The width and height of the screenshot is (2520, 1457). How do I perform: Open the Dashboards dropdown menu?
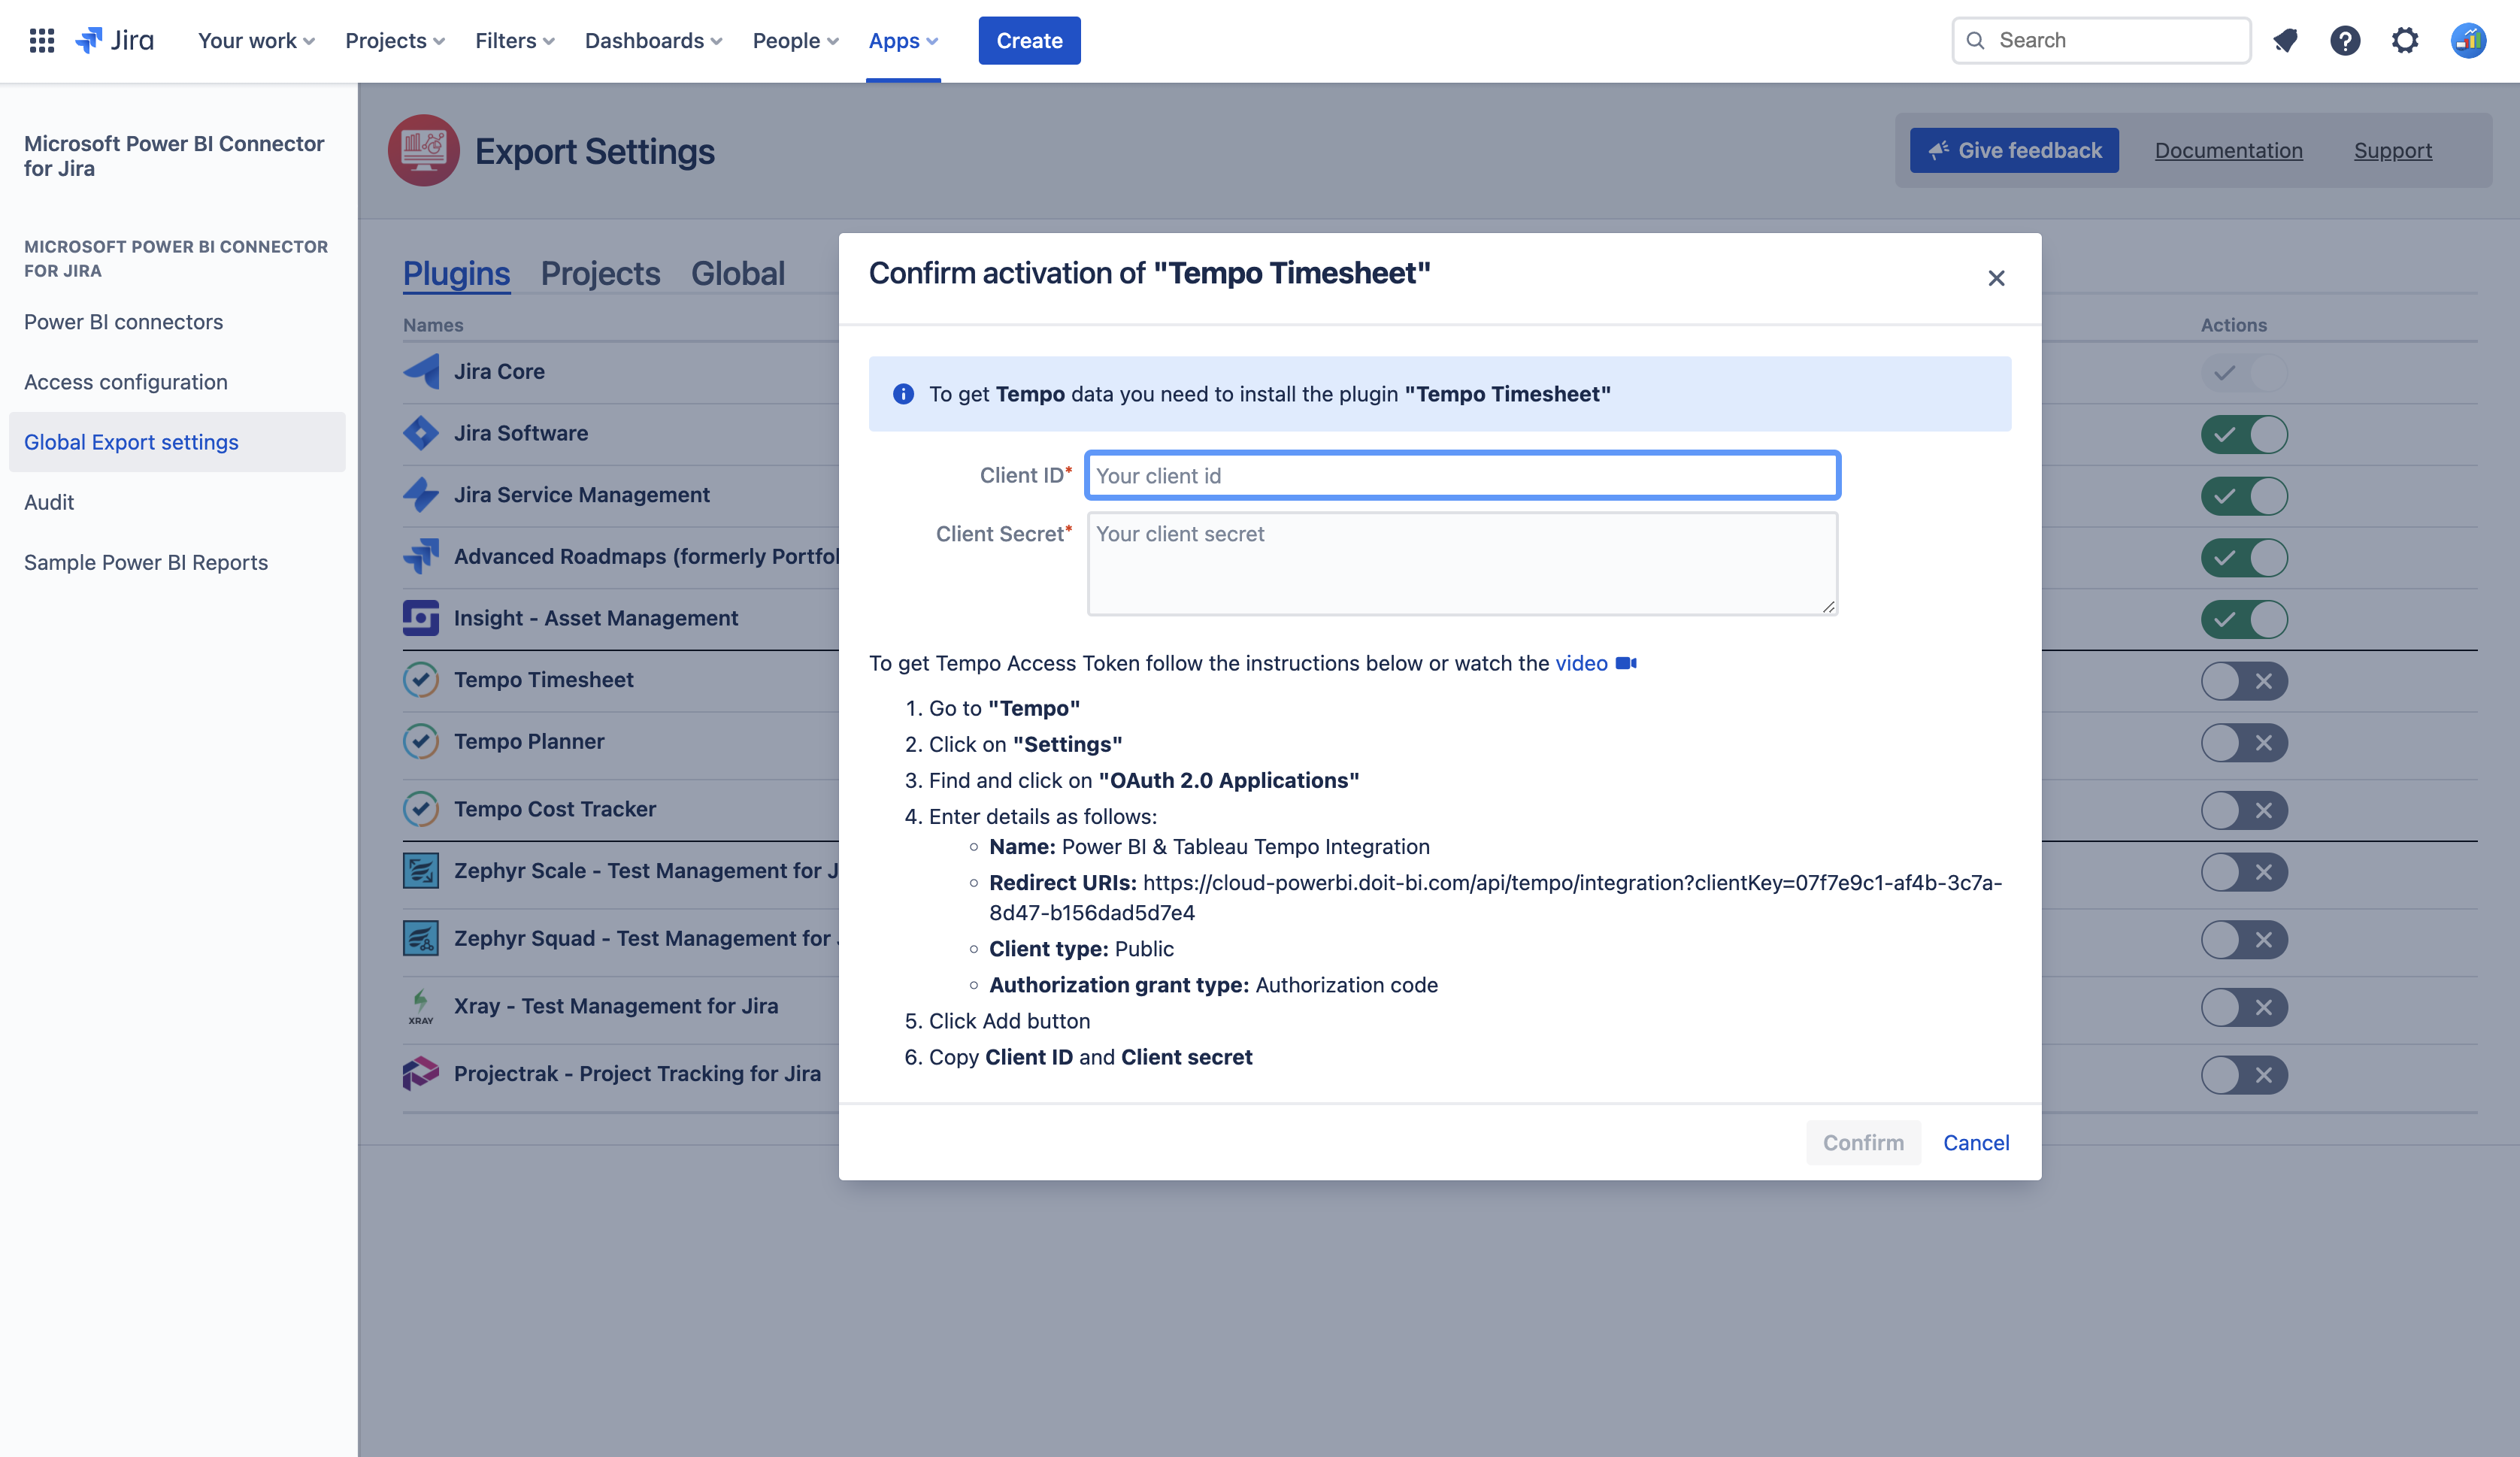(653, 41)
